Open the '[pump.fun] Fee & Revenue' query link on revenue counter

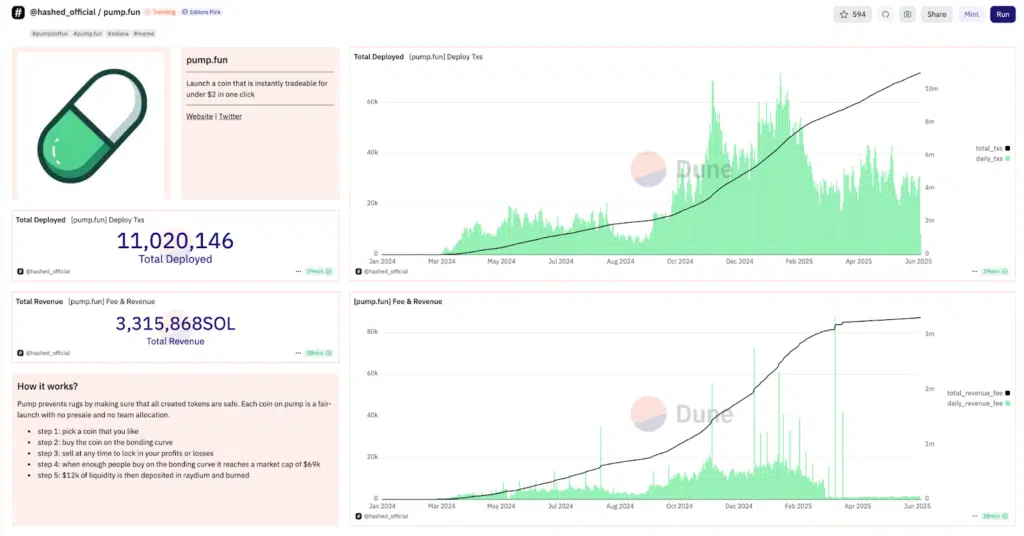112,302
